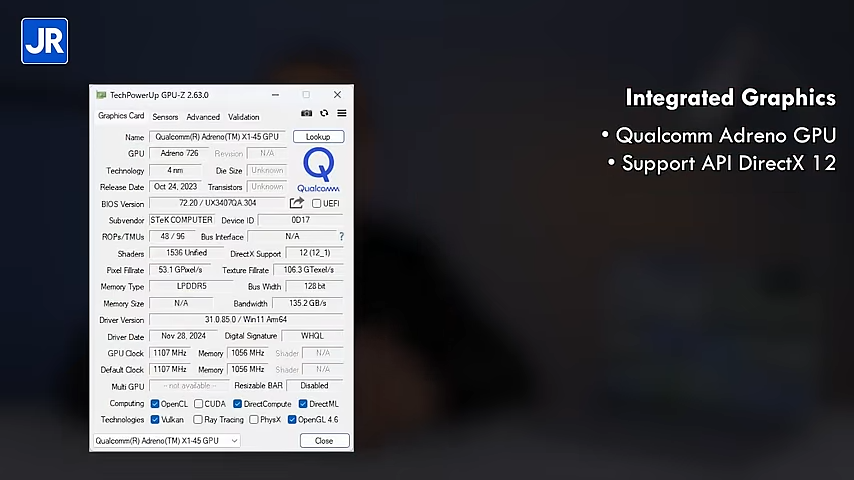The height and width of the screenshot is (480, 854).
Task: Click the GPU-Z title bar app icon
Action: (x=101, y=95)
